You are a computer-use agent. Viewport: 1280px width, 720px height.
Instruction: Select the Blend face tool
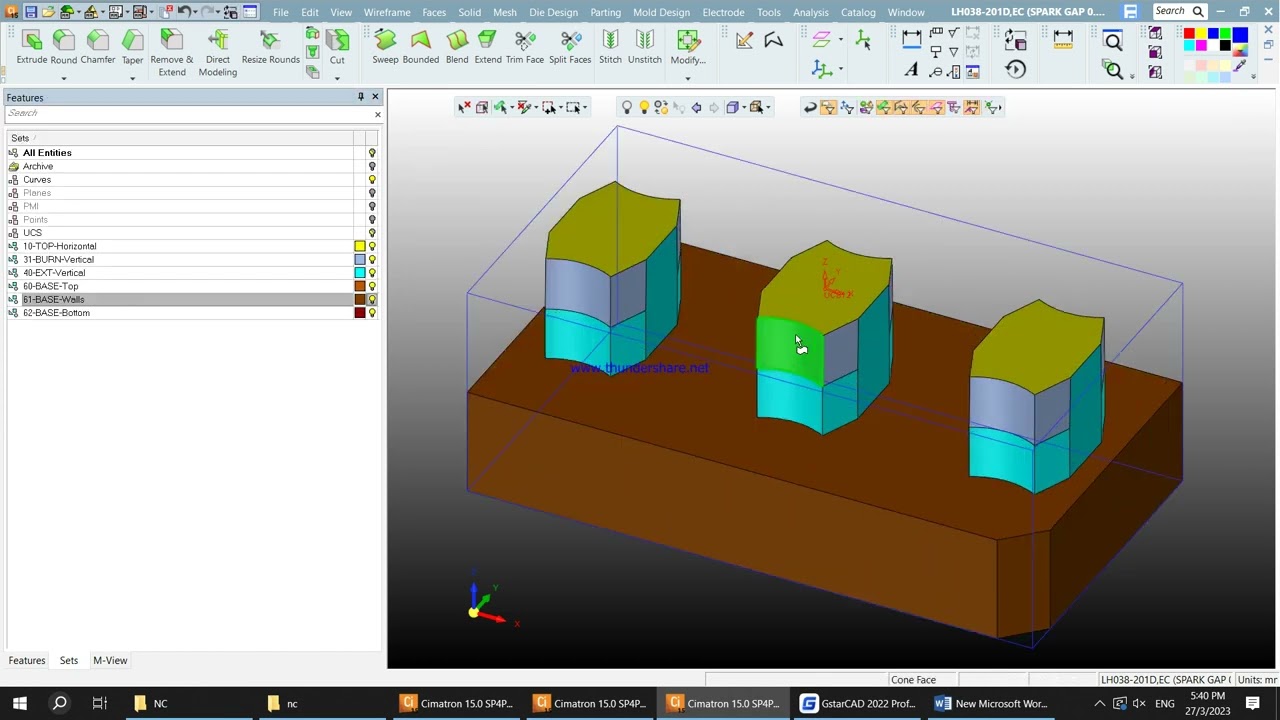click(457, 48)
